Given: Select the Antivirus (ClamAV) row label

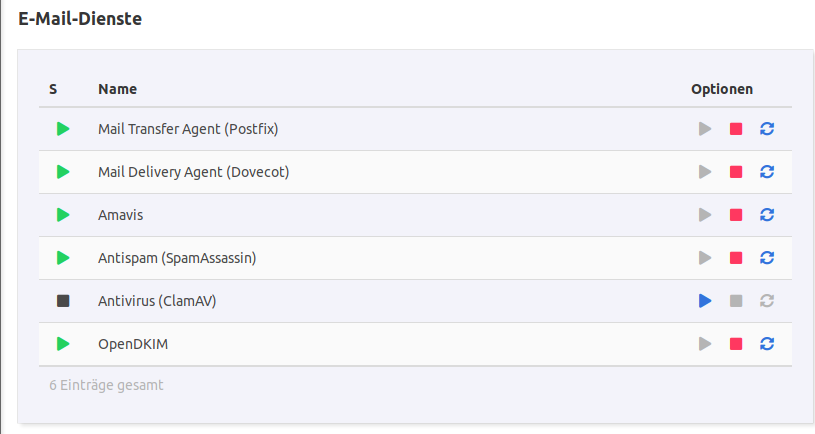Looking at the screenshot, I should pos(157,301).
